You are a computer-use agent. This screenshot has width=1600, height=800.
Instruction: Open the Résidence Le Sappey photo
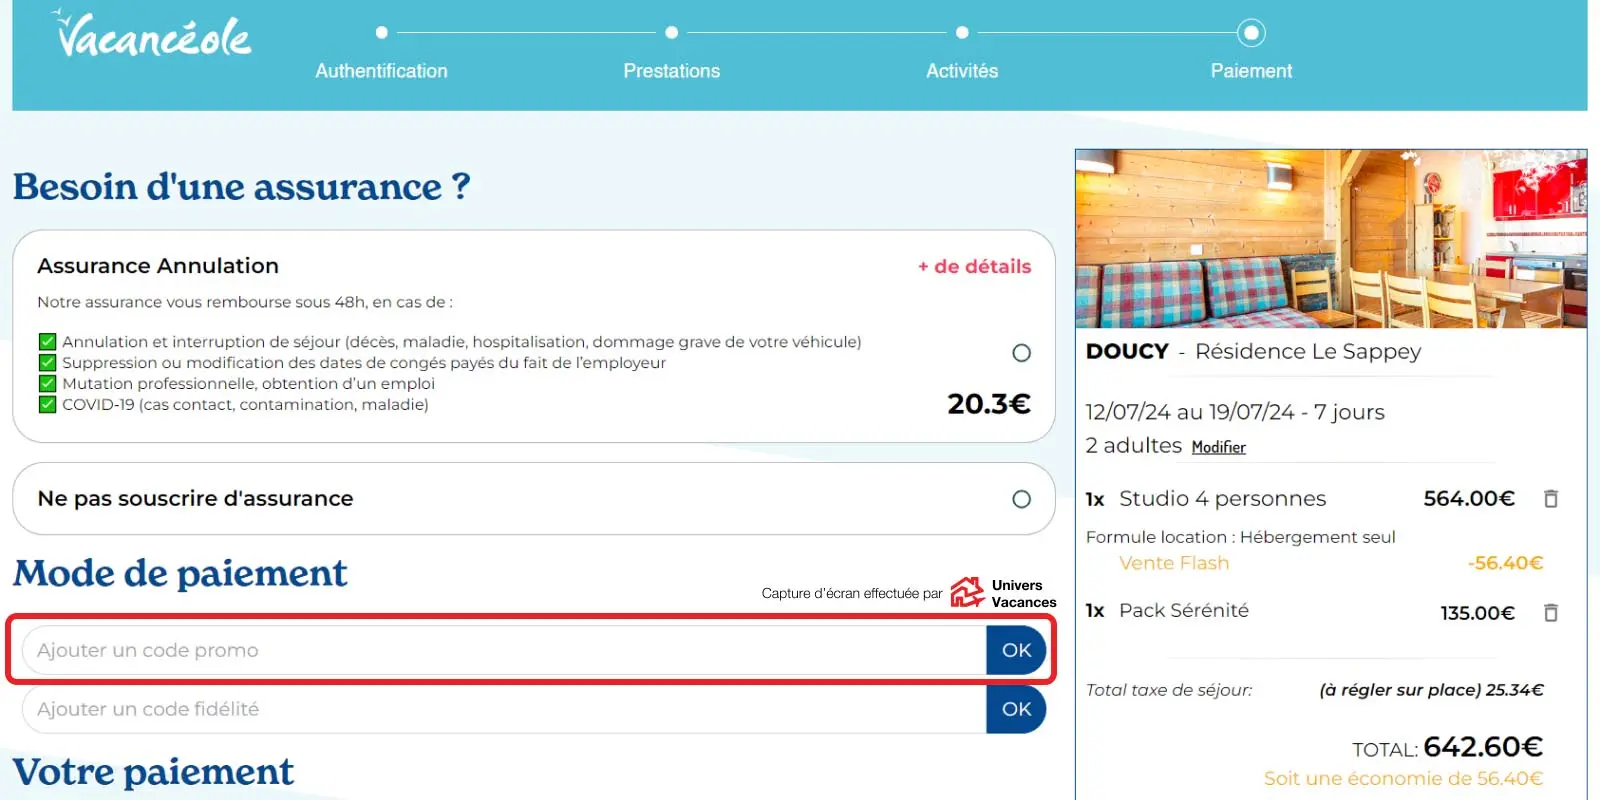tap(1330, 239)
